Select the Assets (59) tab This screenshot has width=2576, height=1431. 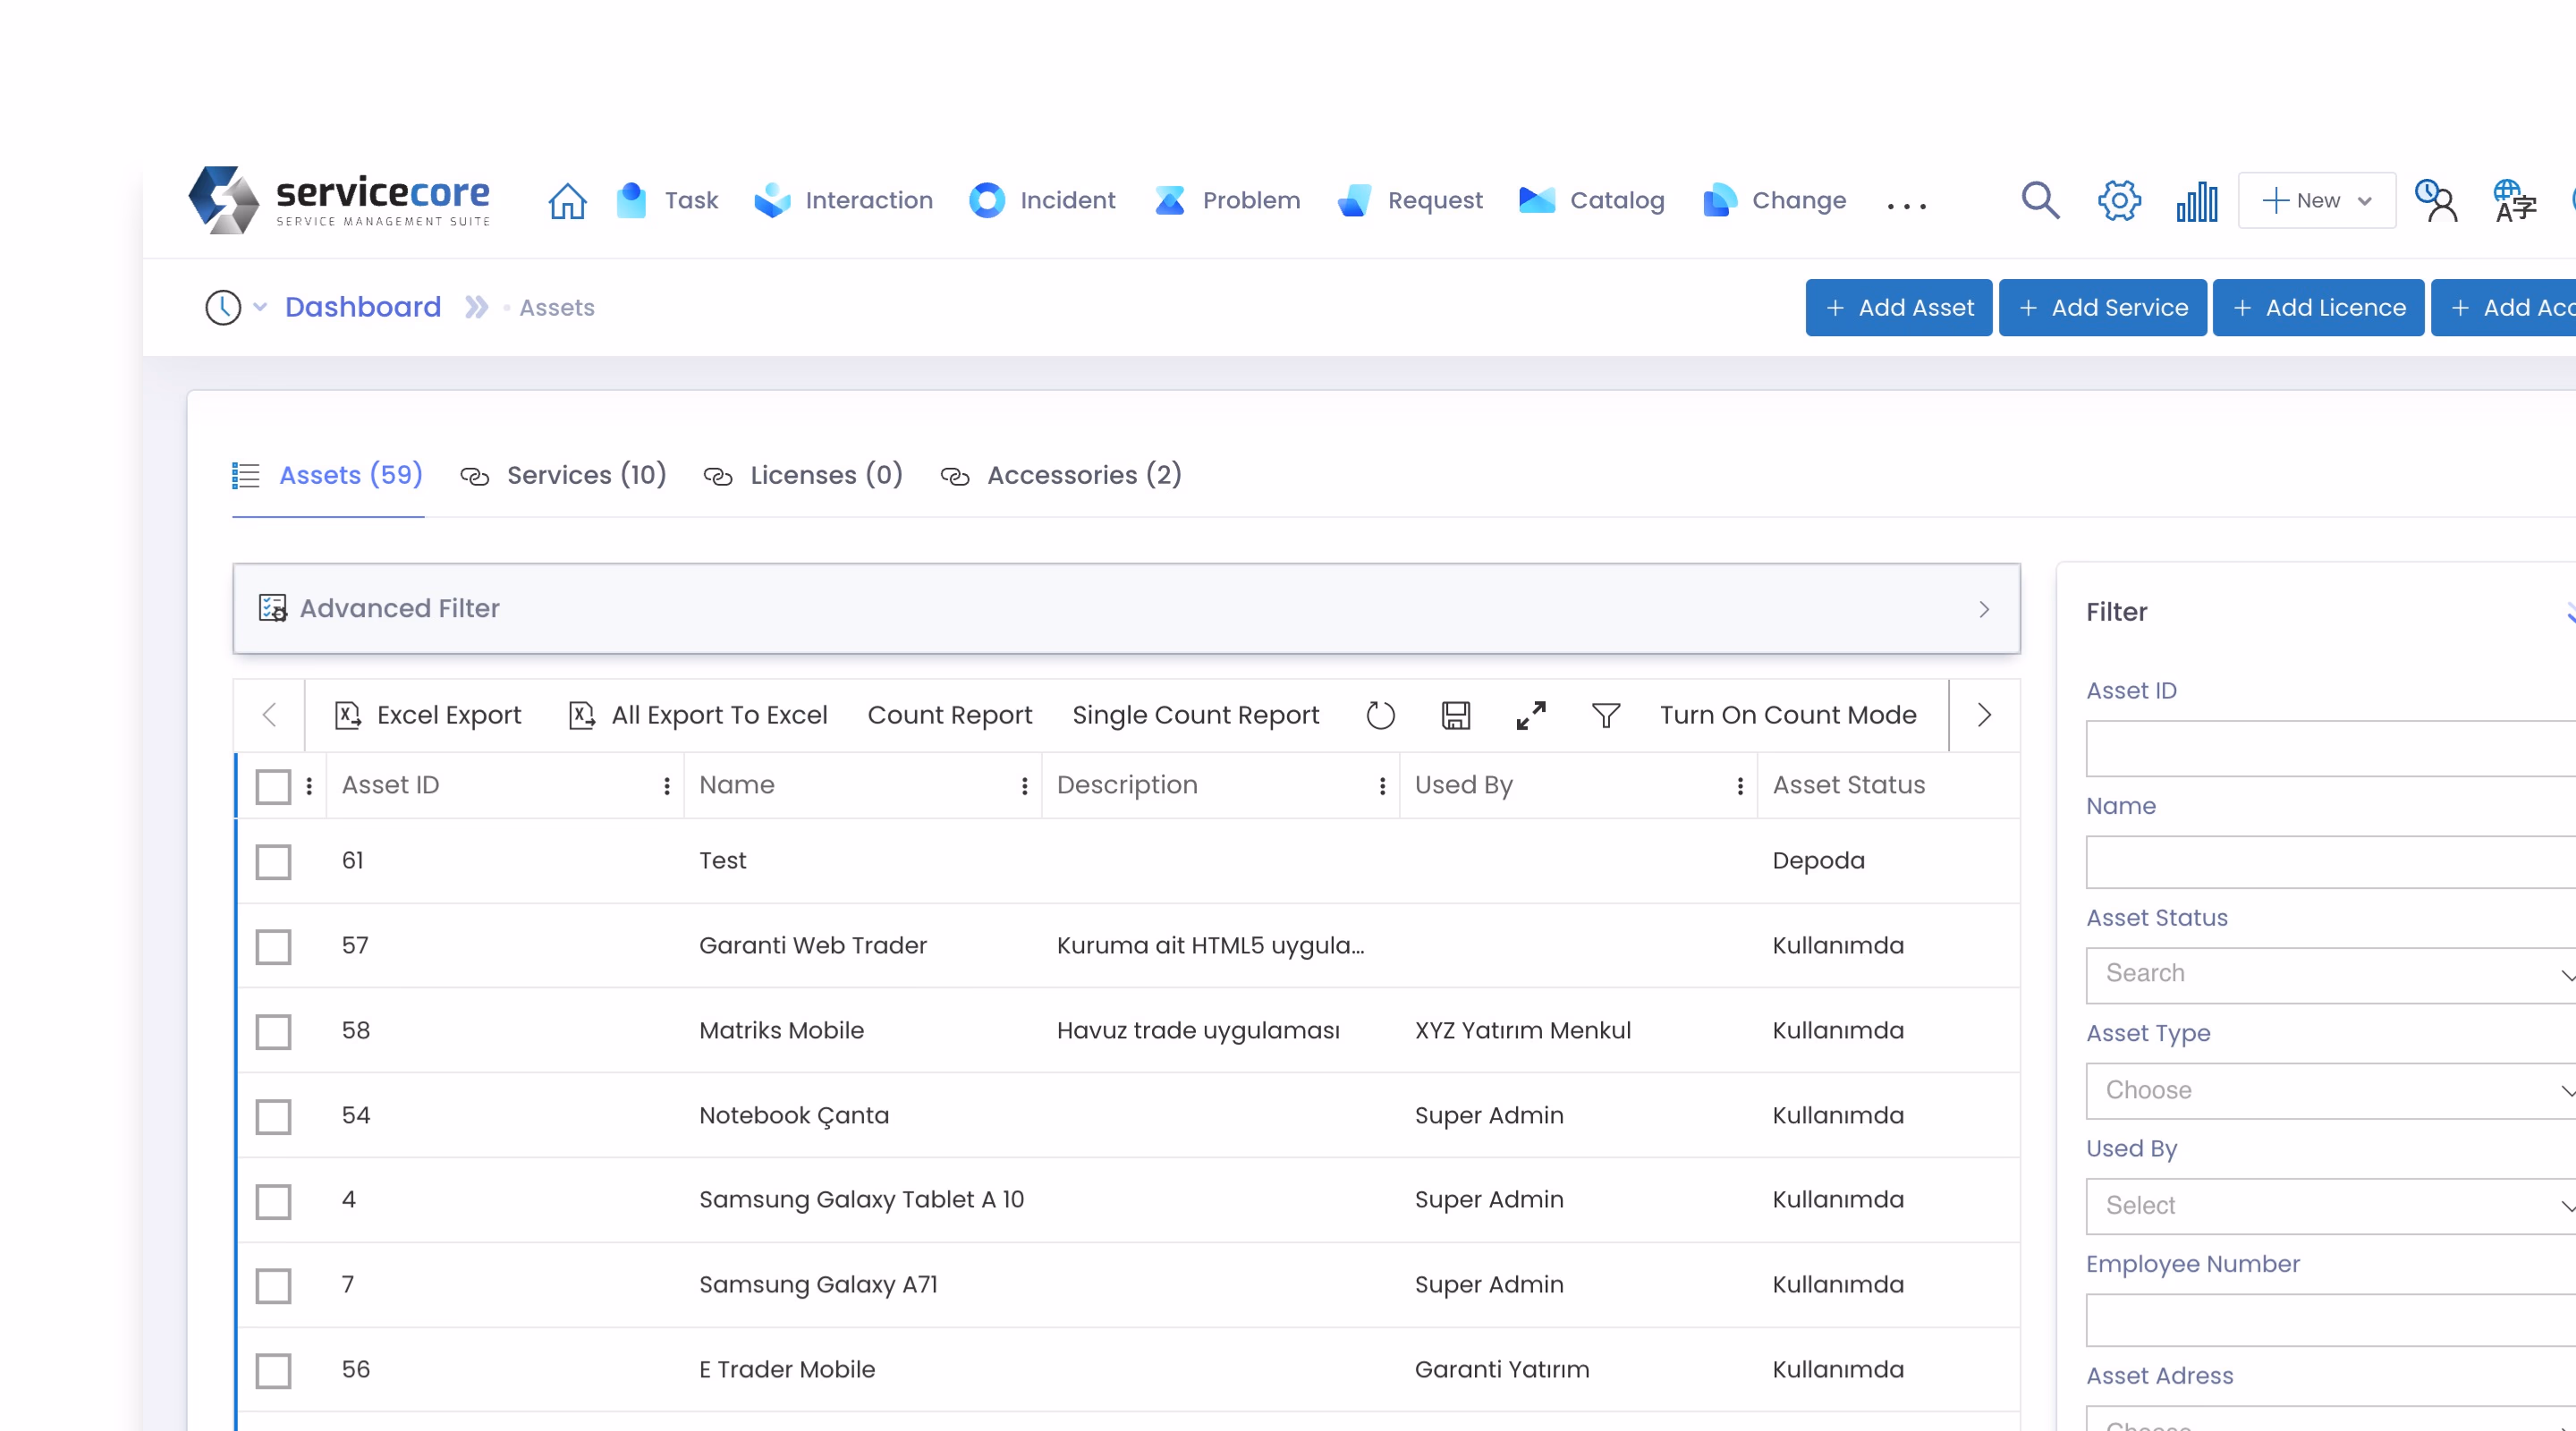click(x=328, y=475)
